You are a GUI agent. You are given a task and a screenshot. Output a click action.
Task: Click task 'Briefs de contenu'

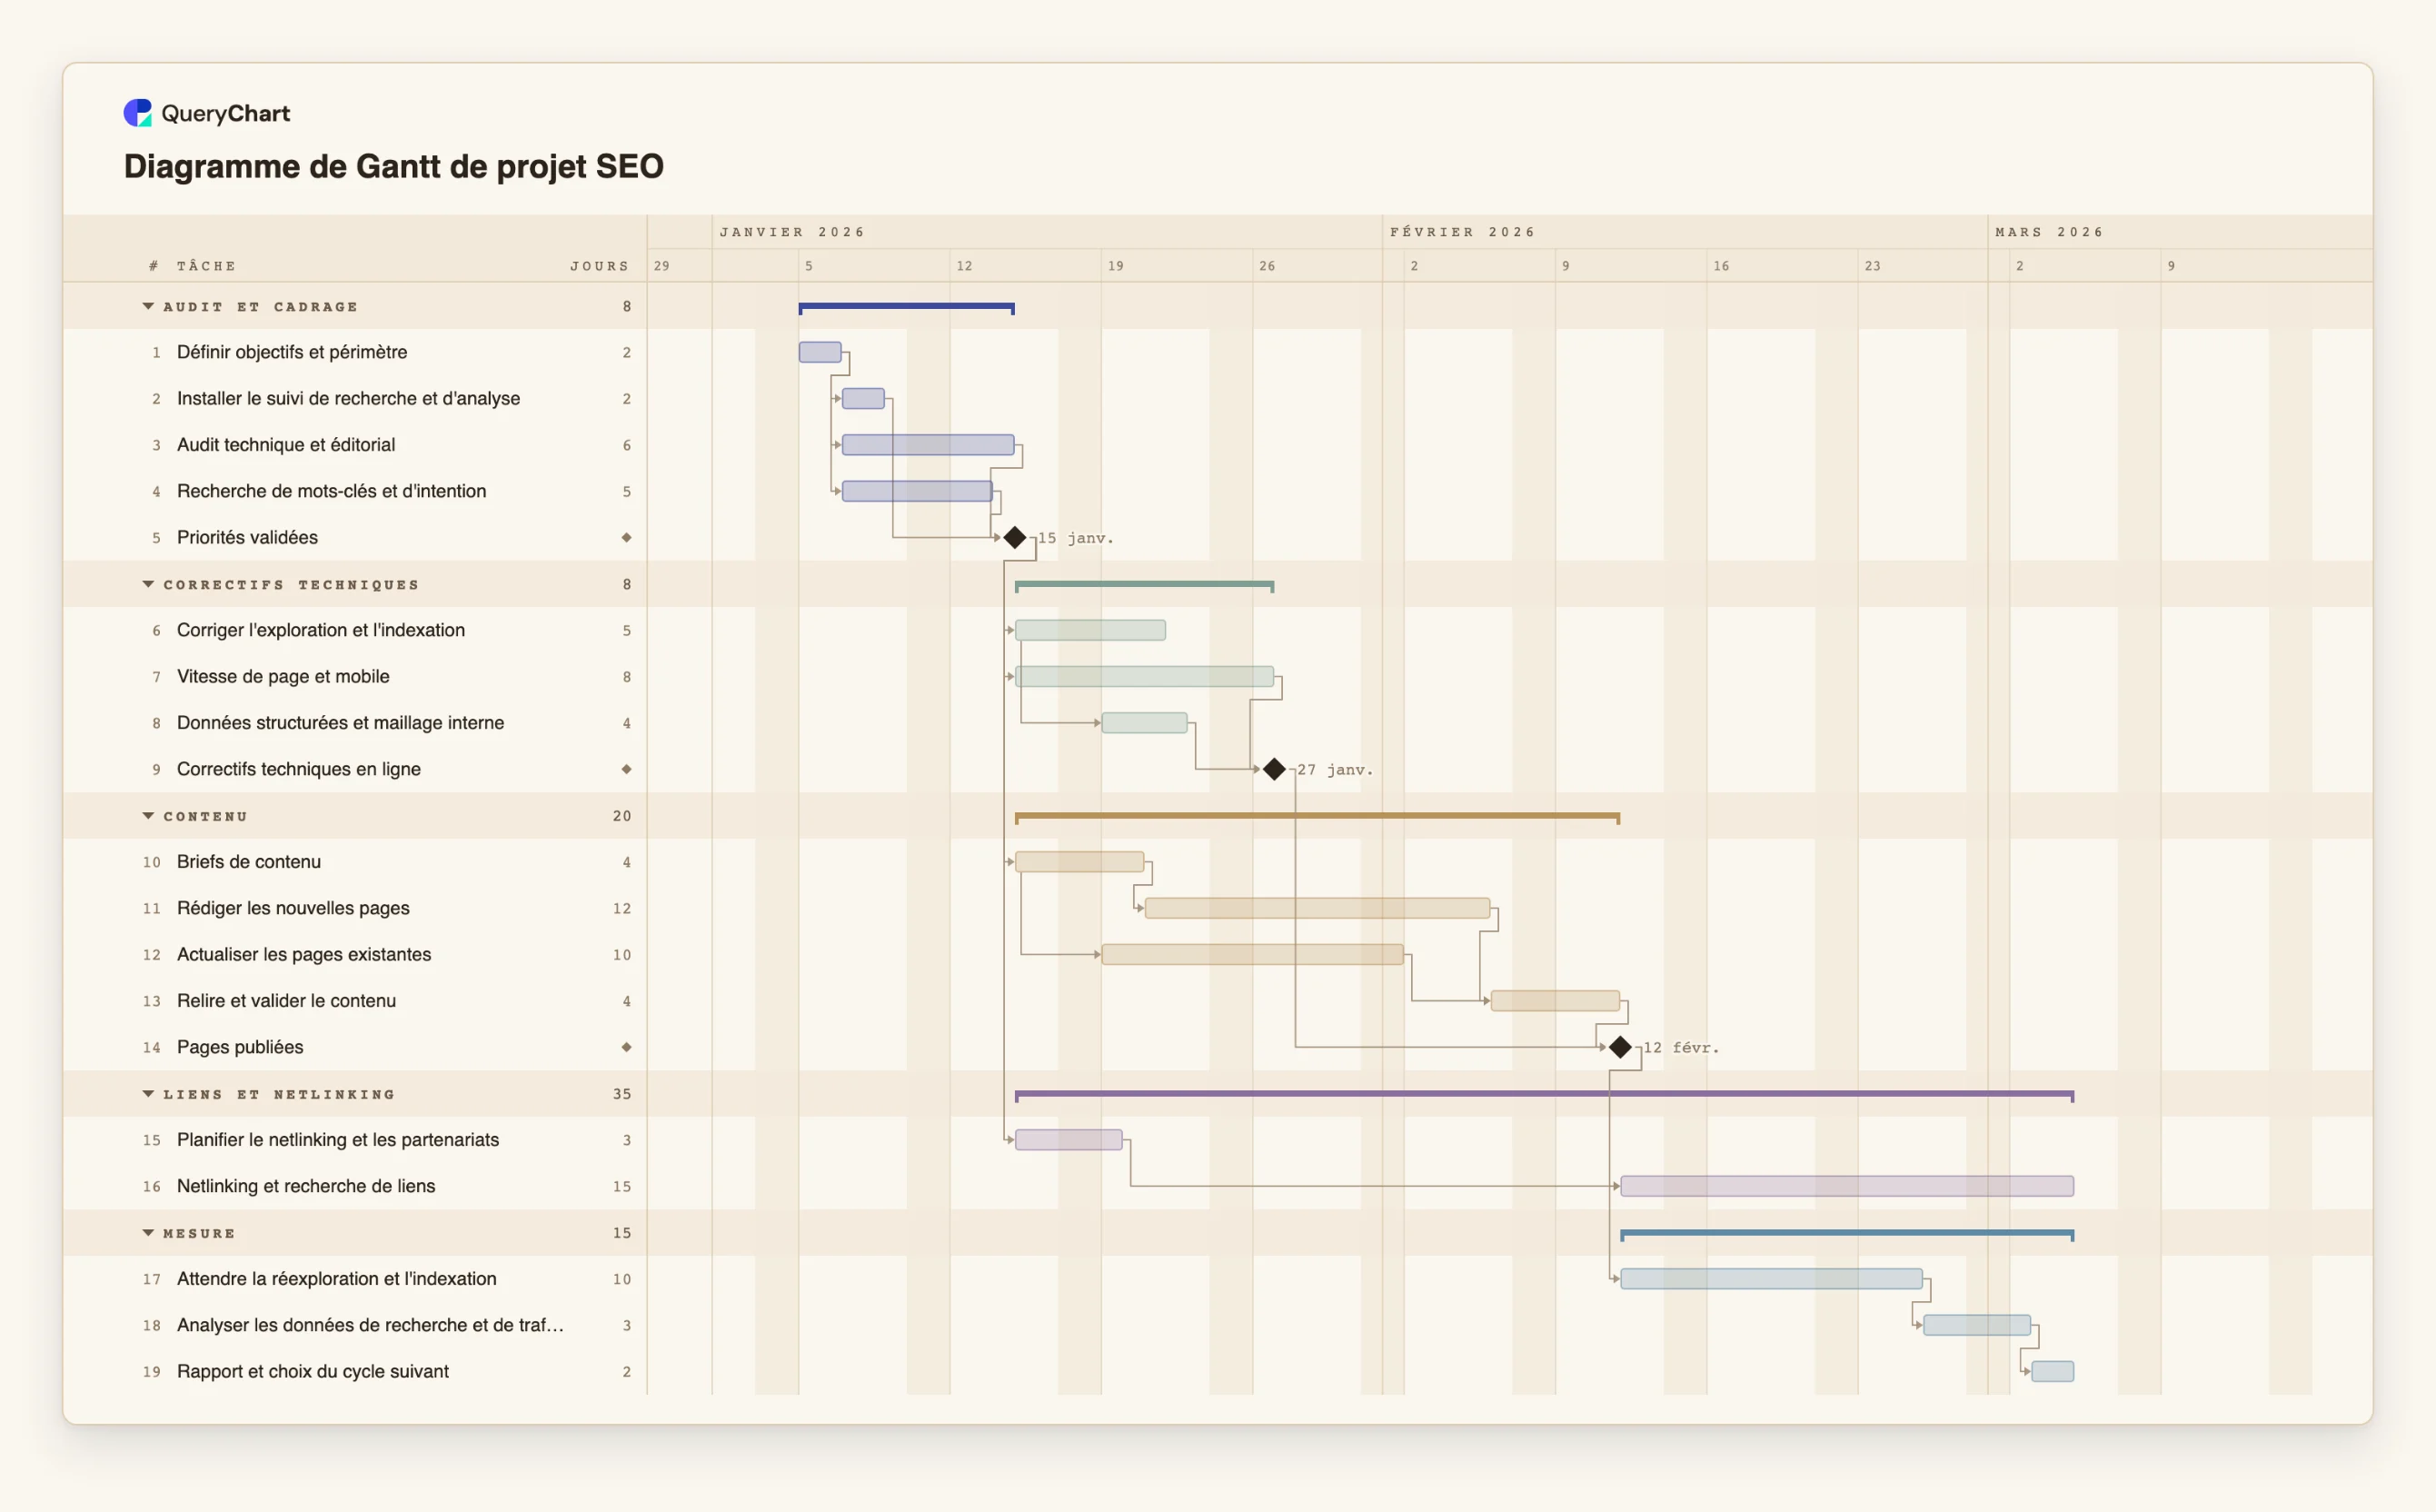click(x=249, y=862)
